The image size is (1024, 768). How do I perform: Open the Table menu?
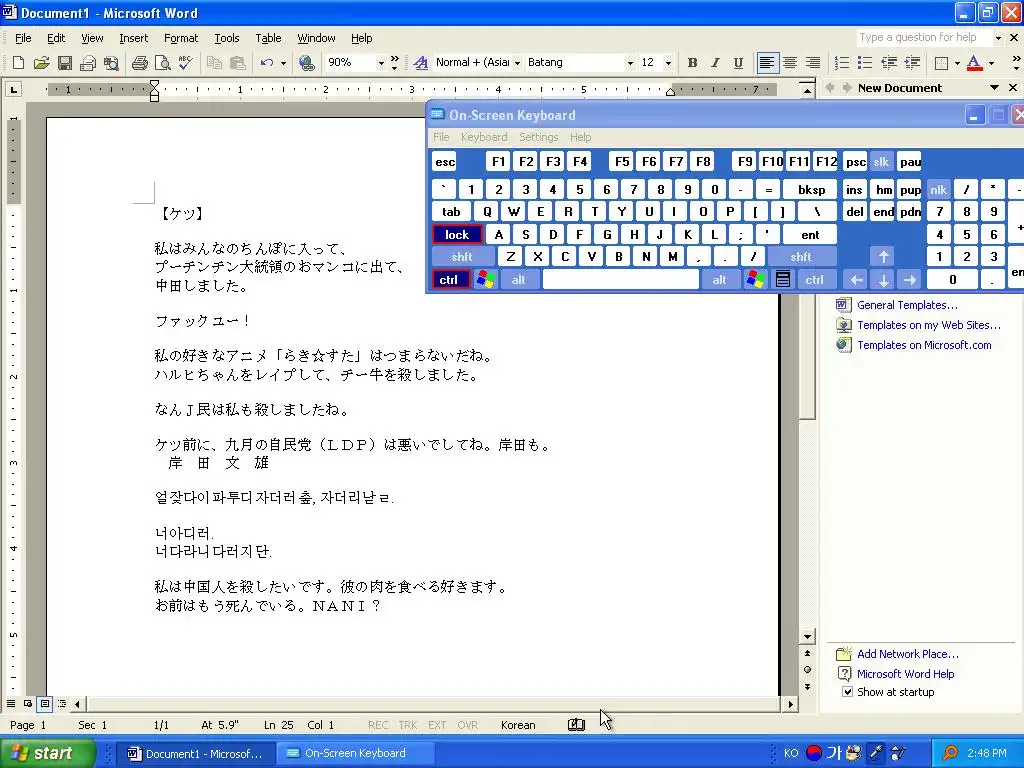[x=268, y=38]
